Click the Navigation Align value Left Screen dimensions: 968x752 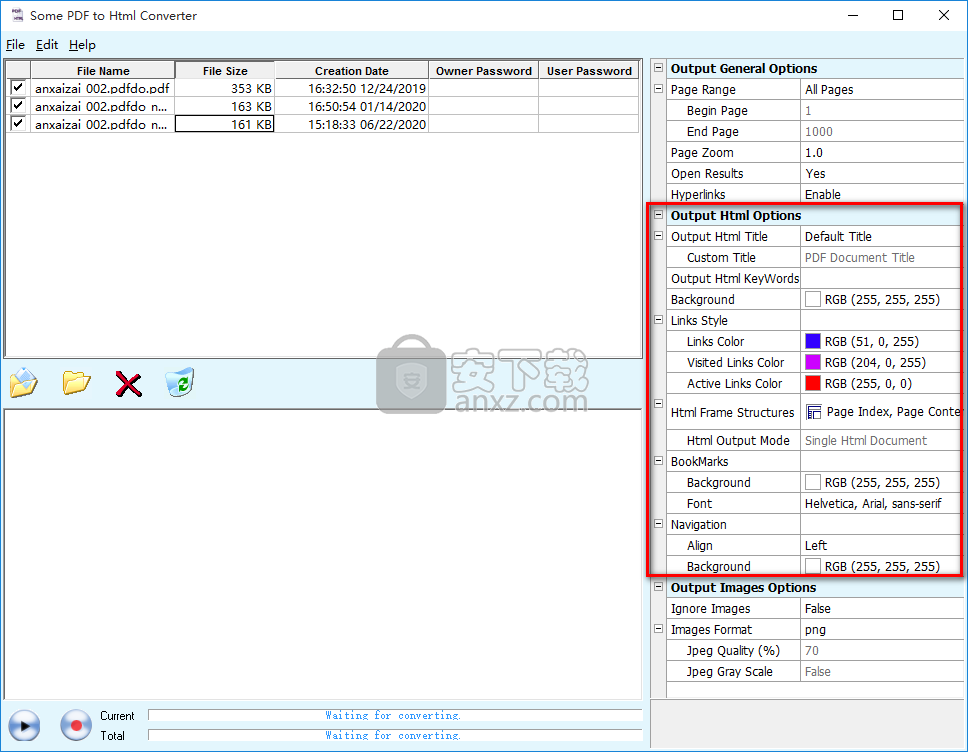[x=881, y=545]
